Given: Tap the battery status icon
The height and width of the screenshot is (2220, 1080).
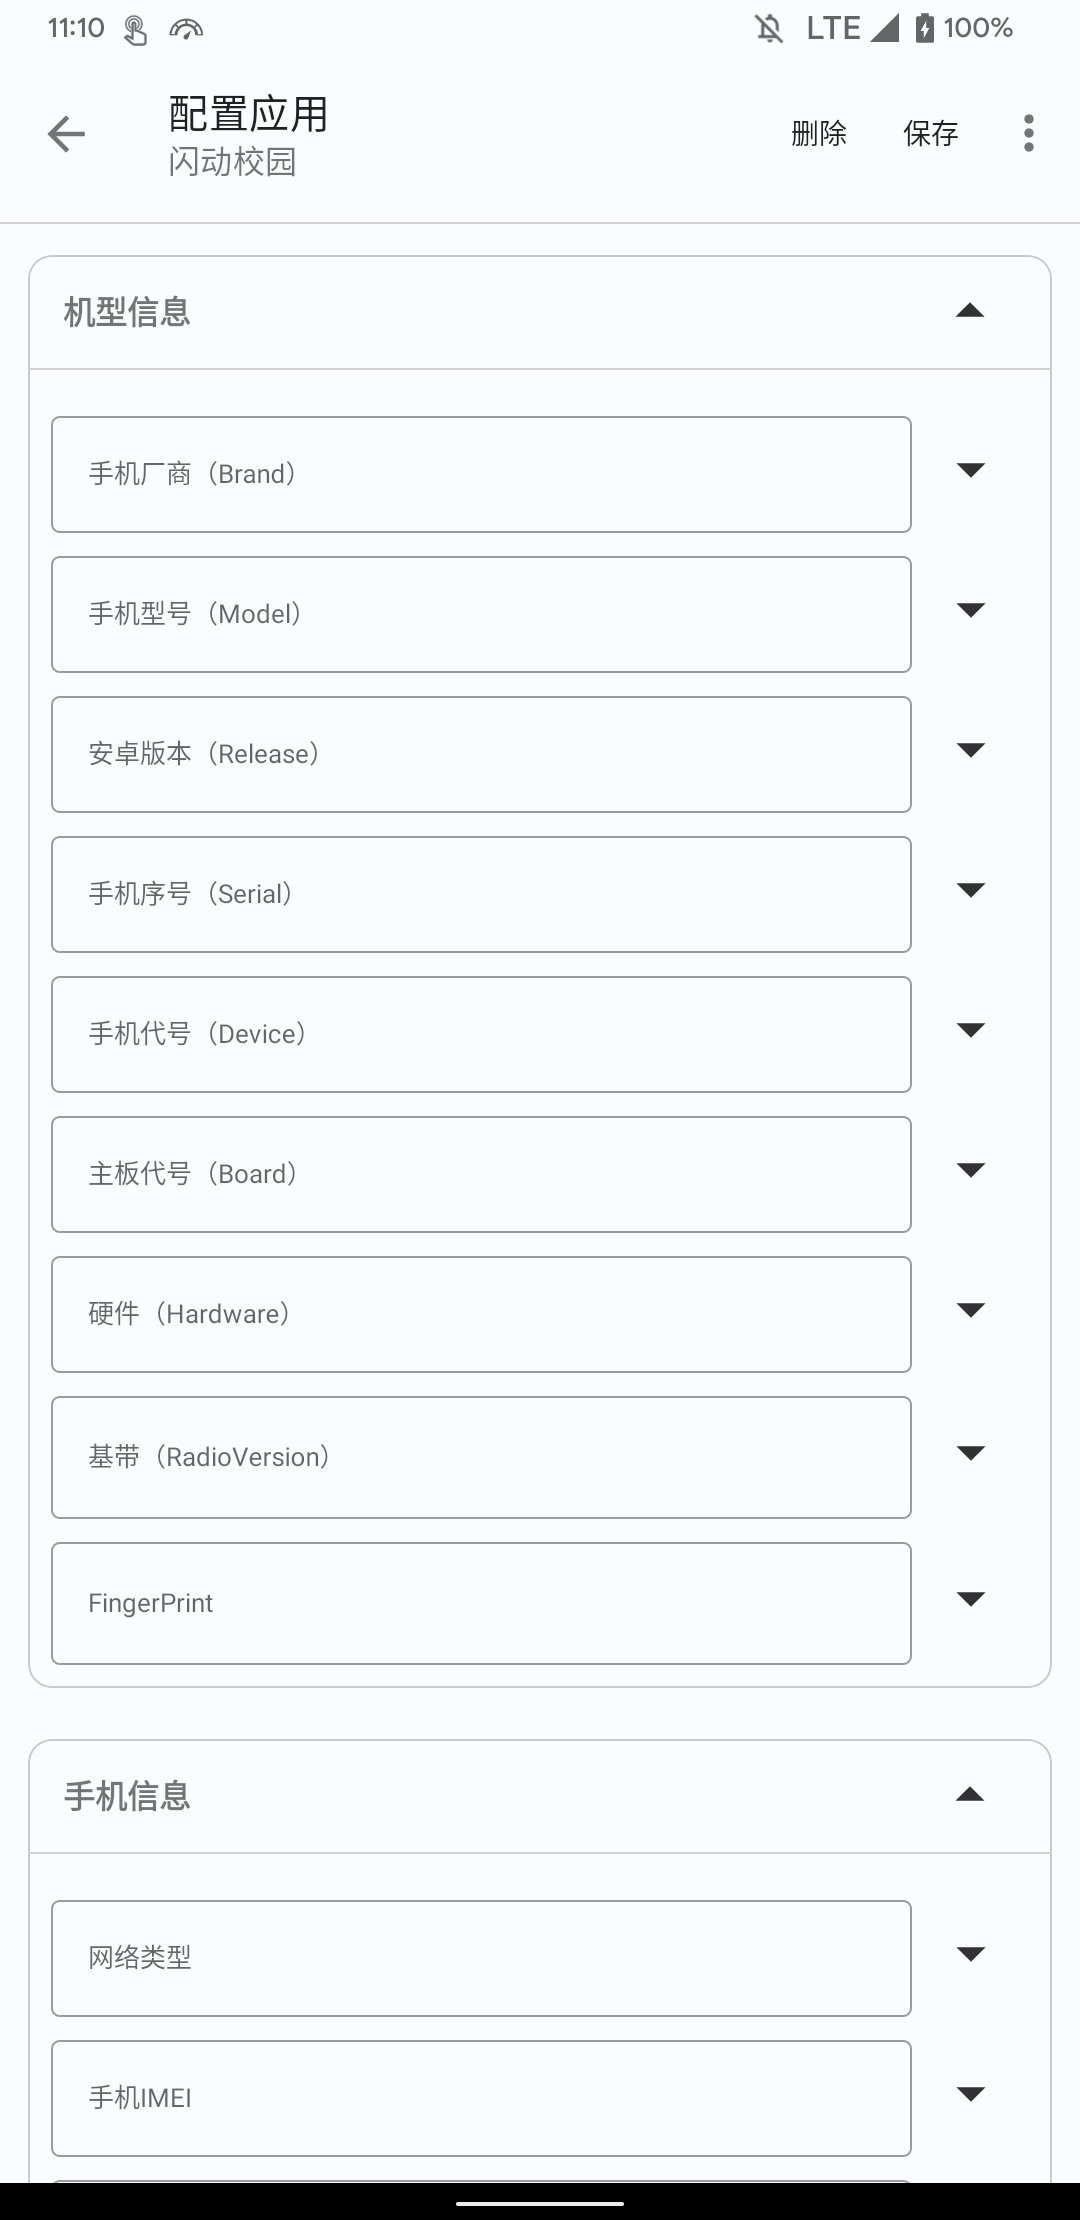Looking at the screenshot, I should pyautogui.click(x=924, y=28).
